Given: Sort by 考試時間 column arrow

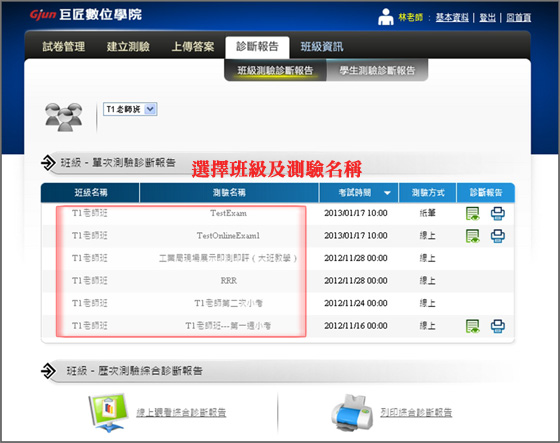Looking at the screenshot, I should tap(387, 193).
